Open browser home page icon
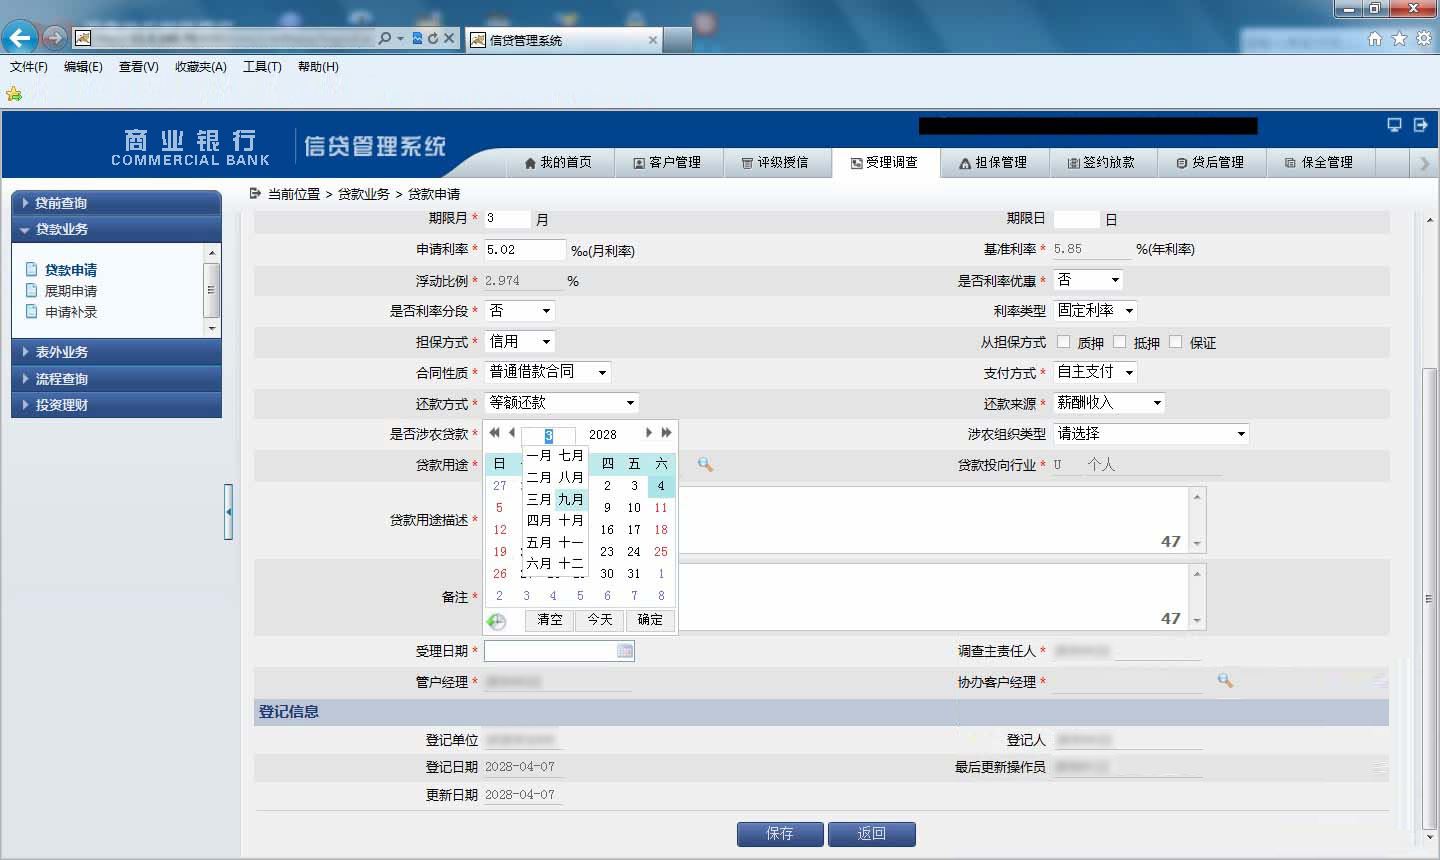Viewport: 1440px width, 860px height. pos(1375,38)
